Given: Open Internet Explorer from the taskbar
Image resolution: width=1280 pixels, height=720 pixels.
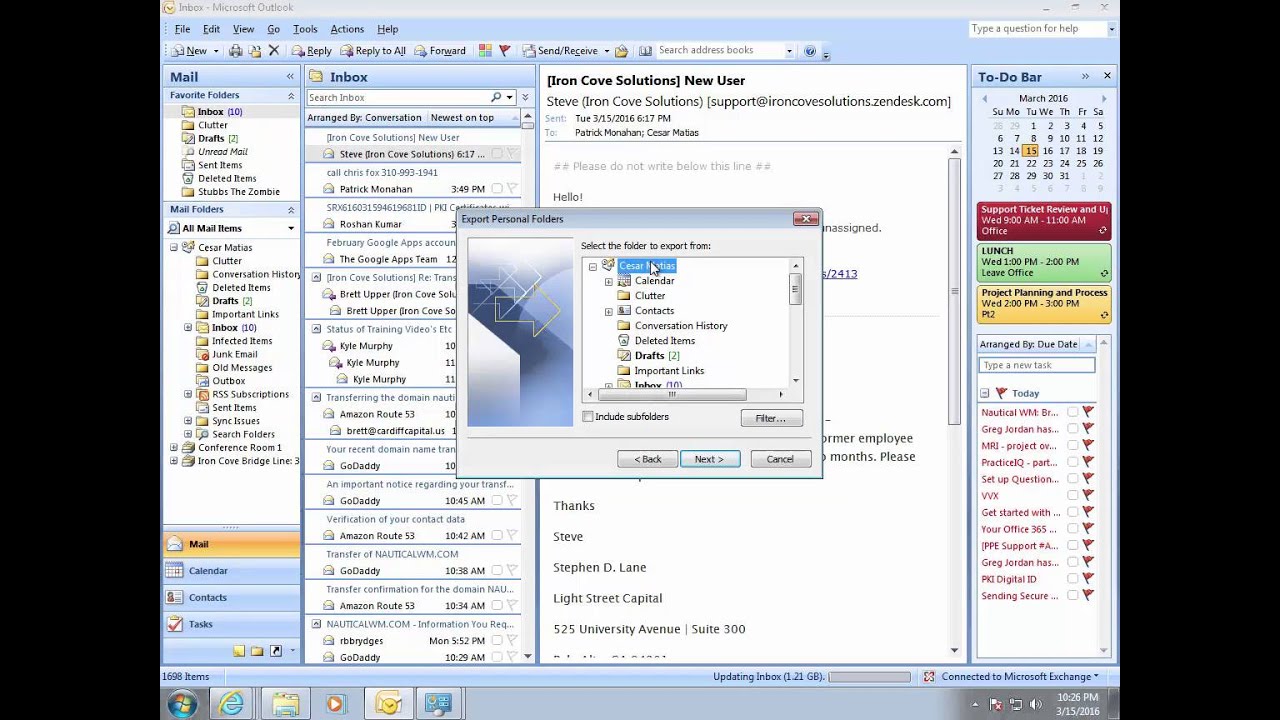Looking at the screenshot, I should tap(231, 704).
